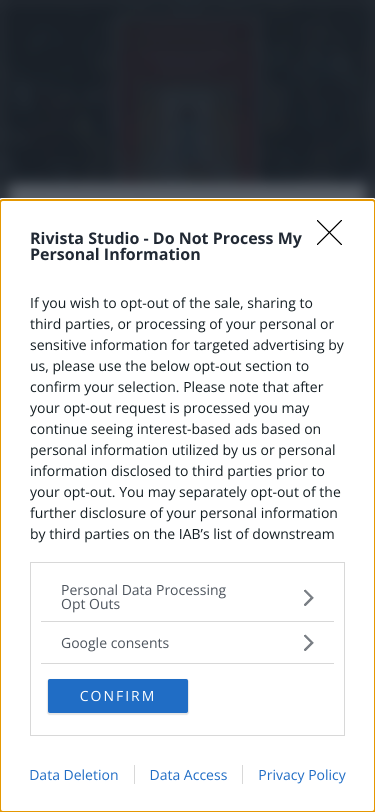
Task: Expand Personal Data Processing Opt Outs chevron
Action: (x=309, y=598)
